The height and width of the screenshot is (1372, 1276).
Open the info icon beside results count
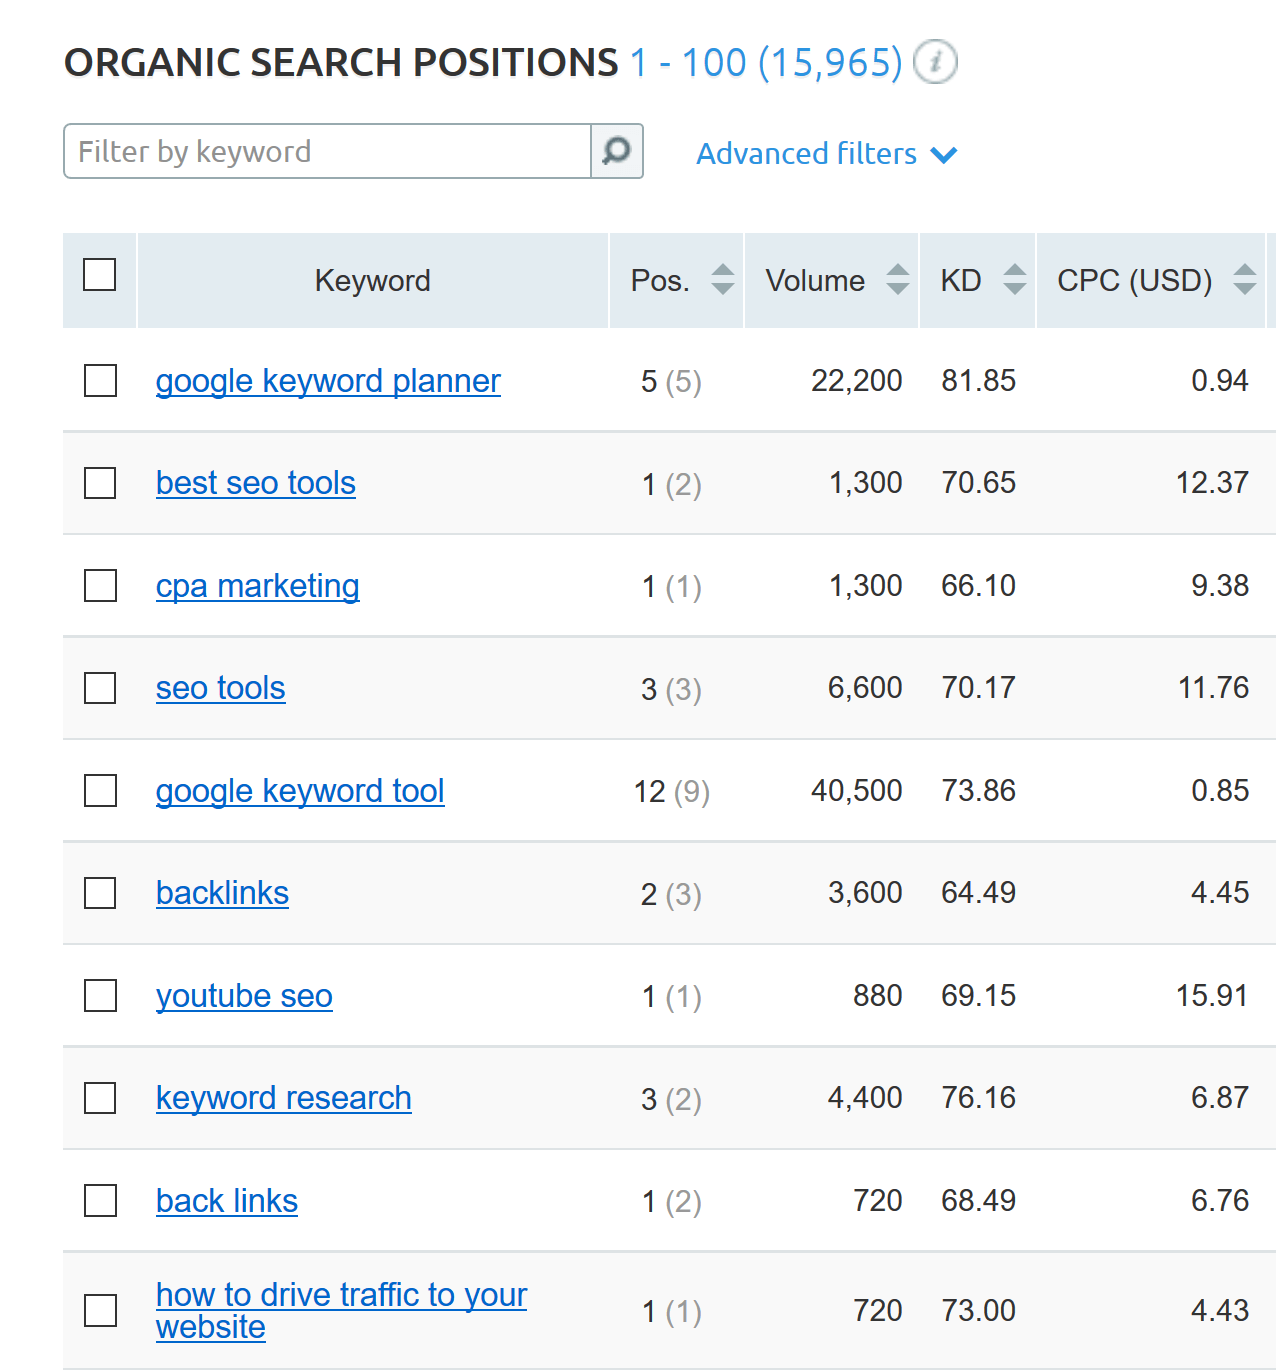pos(935,62)
